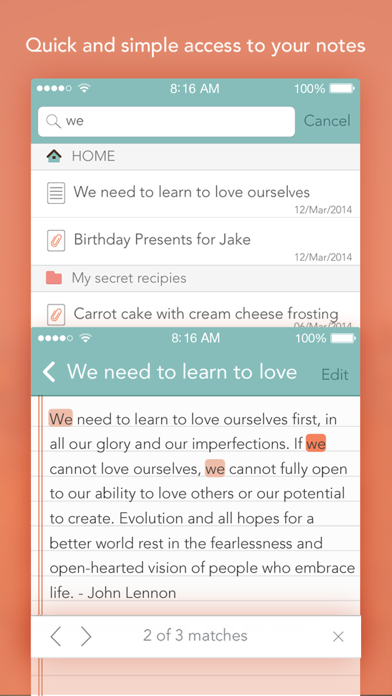
Task: Jump to the previous search match
Action: (55, 637)
